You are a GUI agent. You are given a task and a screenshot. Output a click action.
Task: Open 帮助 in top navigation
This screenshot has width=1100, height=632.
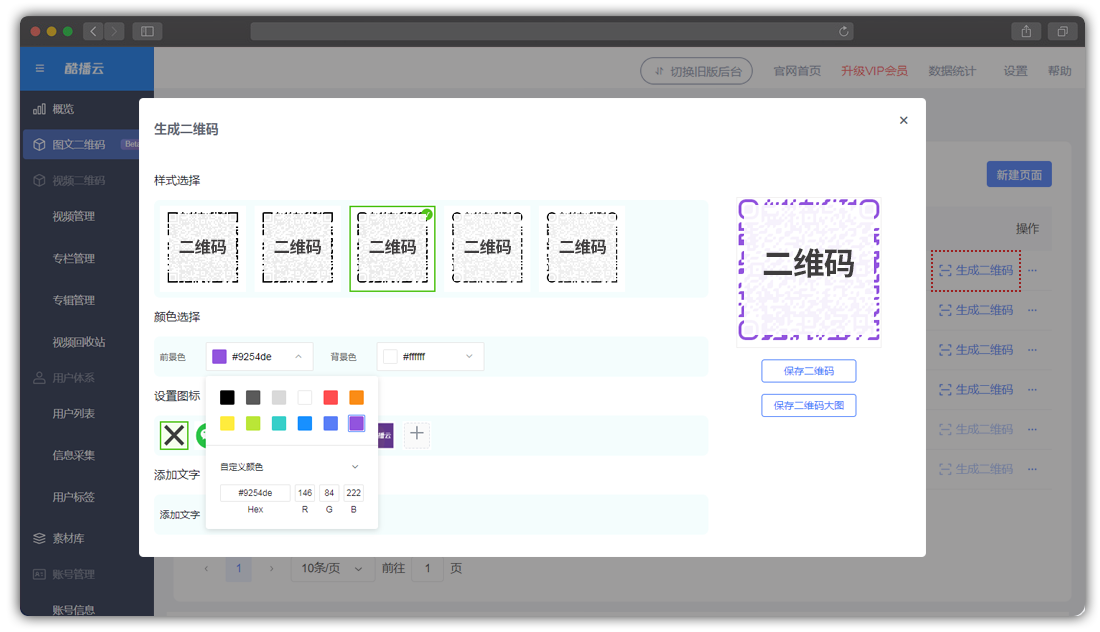[1059, 71]
